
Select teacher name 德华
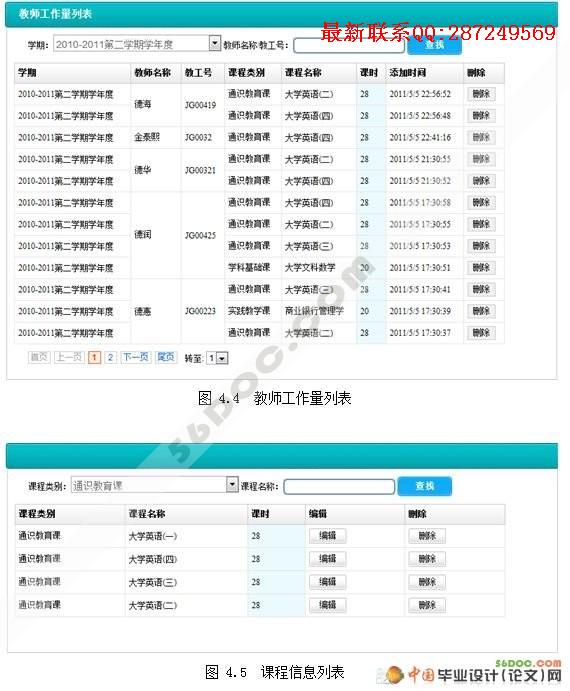click(143, 170)
